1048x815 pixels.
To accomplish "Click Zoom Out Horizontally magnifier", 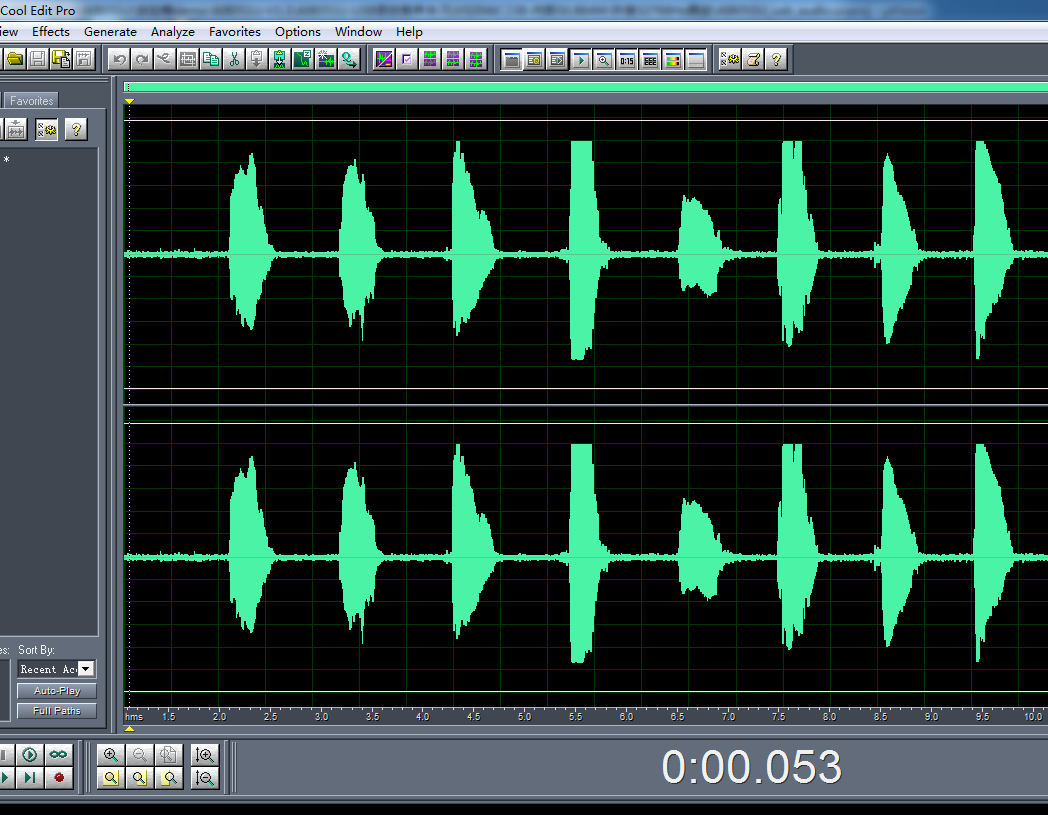I will coord(140,755).
